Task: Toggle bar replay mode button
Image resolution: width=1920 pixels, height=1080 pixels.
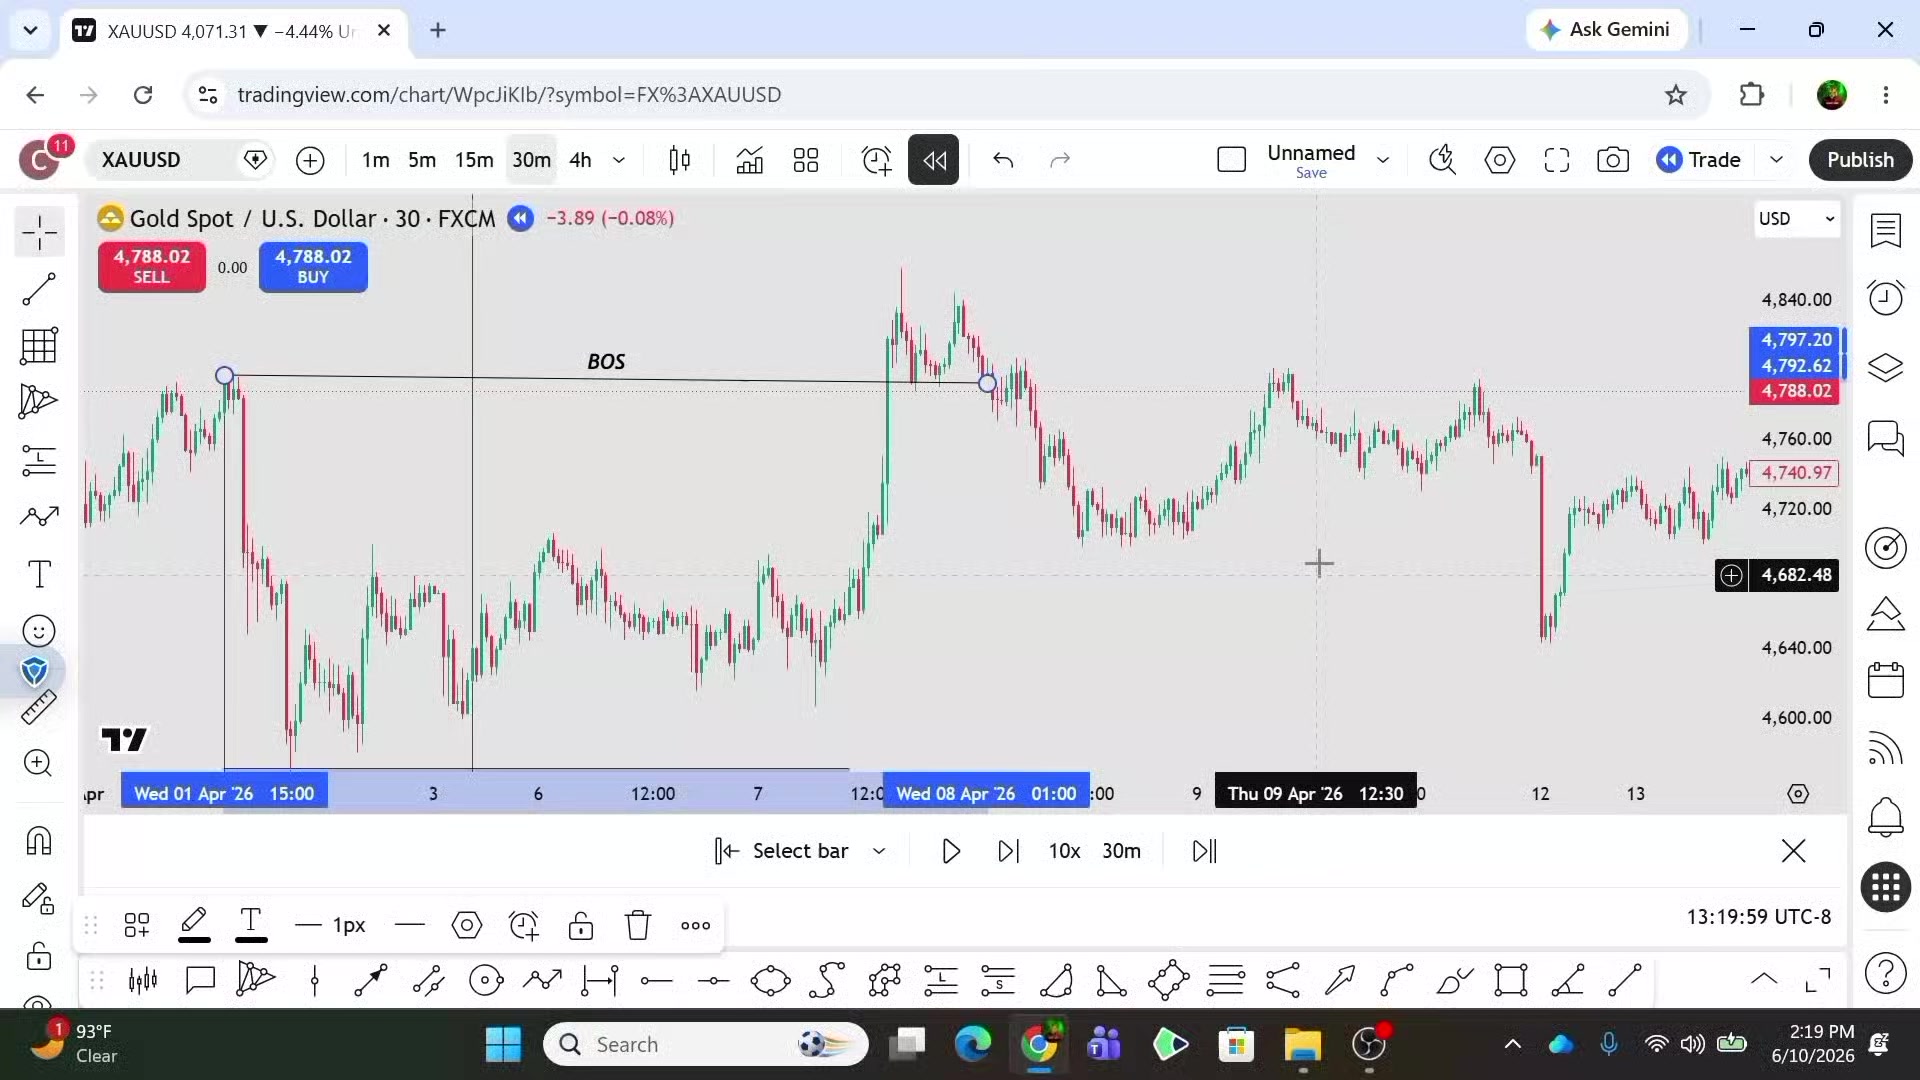Action: click(x=933, y=160)
